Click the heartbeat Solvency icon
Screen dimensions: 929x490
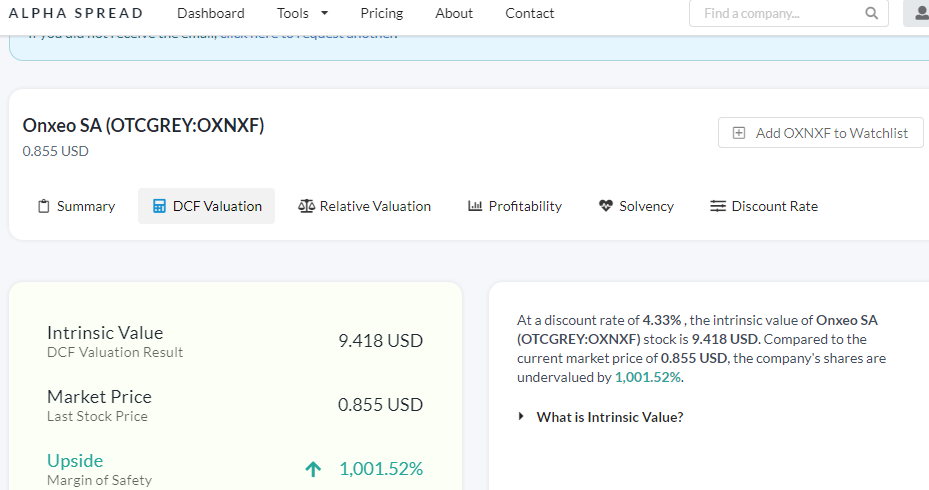click(605, 206)
